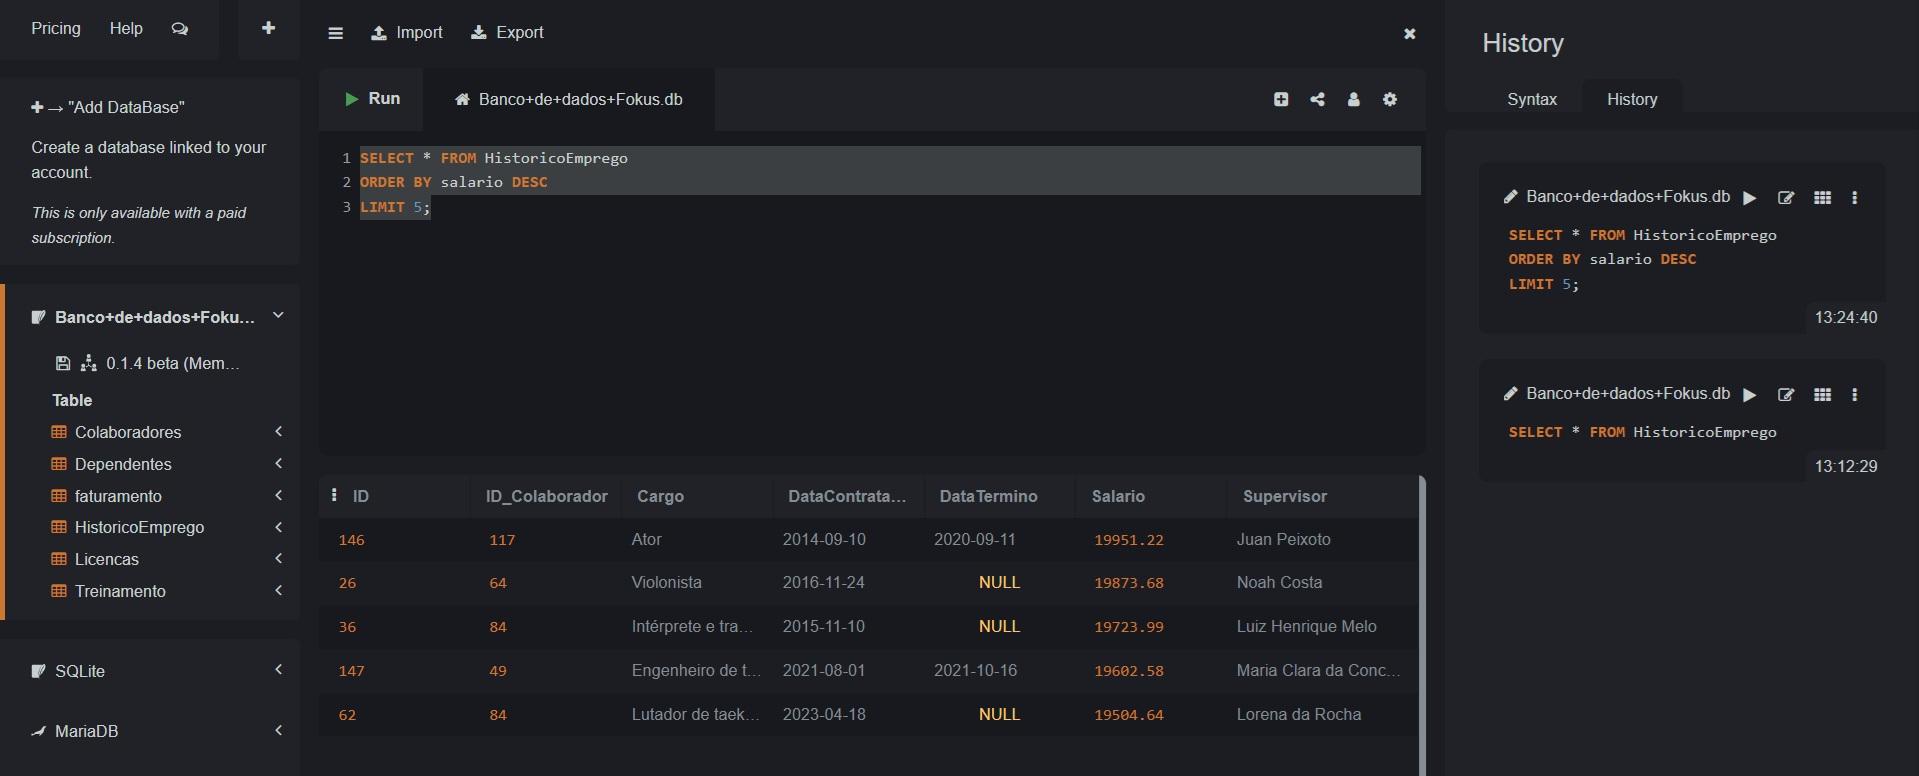Open the Help menu item
The image size is (1919, 776).
click(x=126, y=28)
